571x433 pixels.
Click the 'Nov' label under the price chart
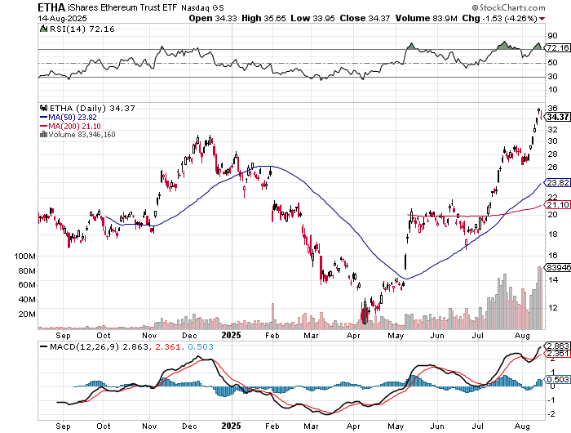pos(149,335)
